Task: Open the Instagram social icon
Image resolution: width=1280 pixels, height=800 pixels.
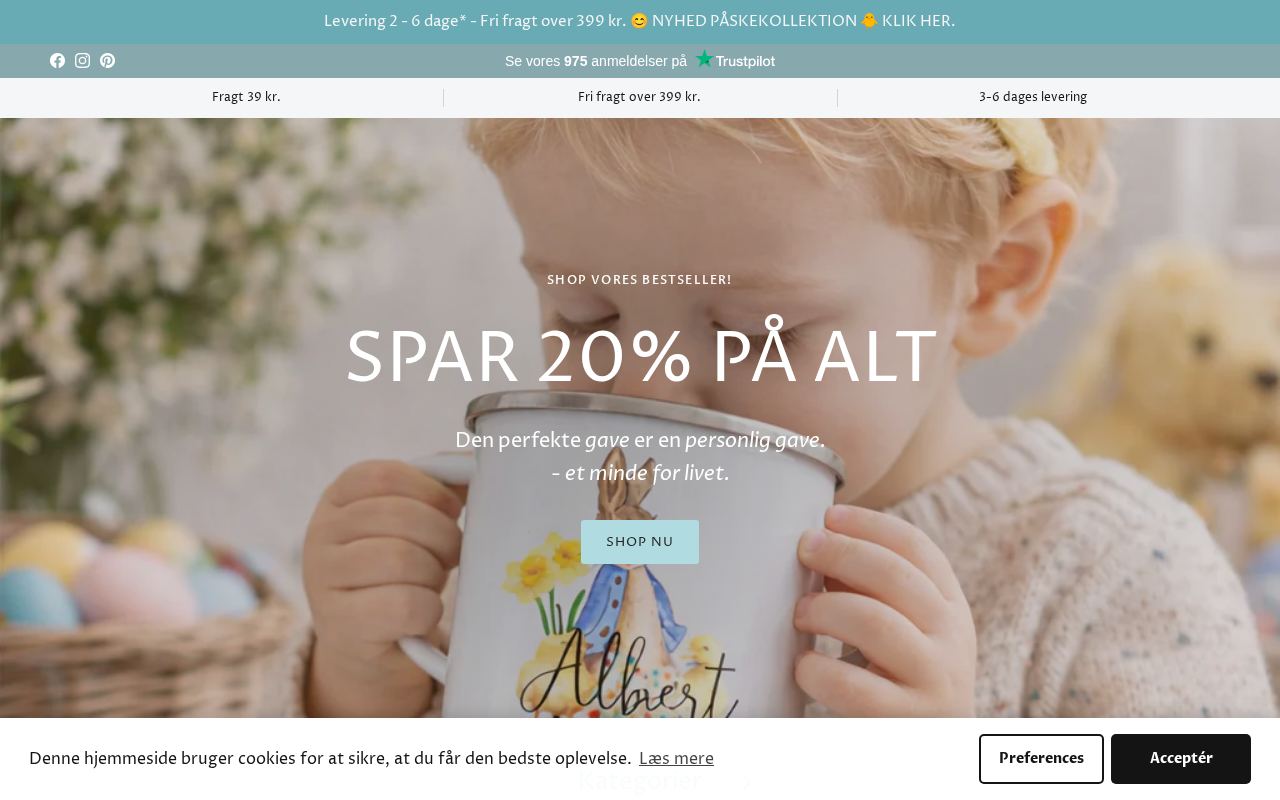Action: (x=82, y=61)
